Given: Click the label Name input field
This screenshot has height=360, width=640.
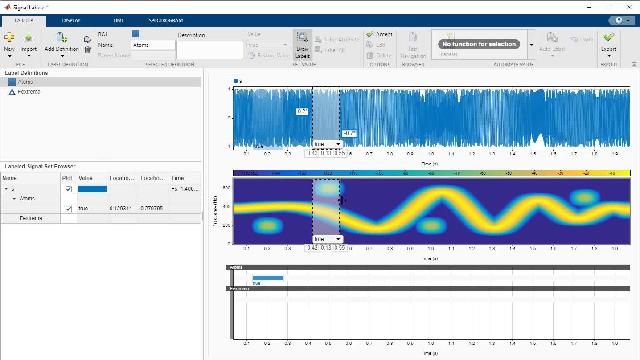Looking at the screenshot, I should [x=153, y=45].
